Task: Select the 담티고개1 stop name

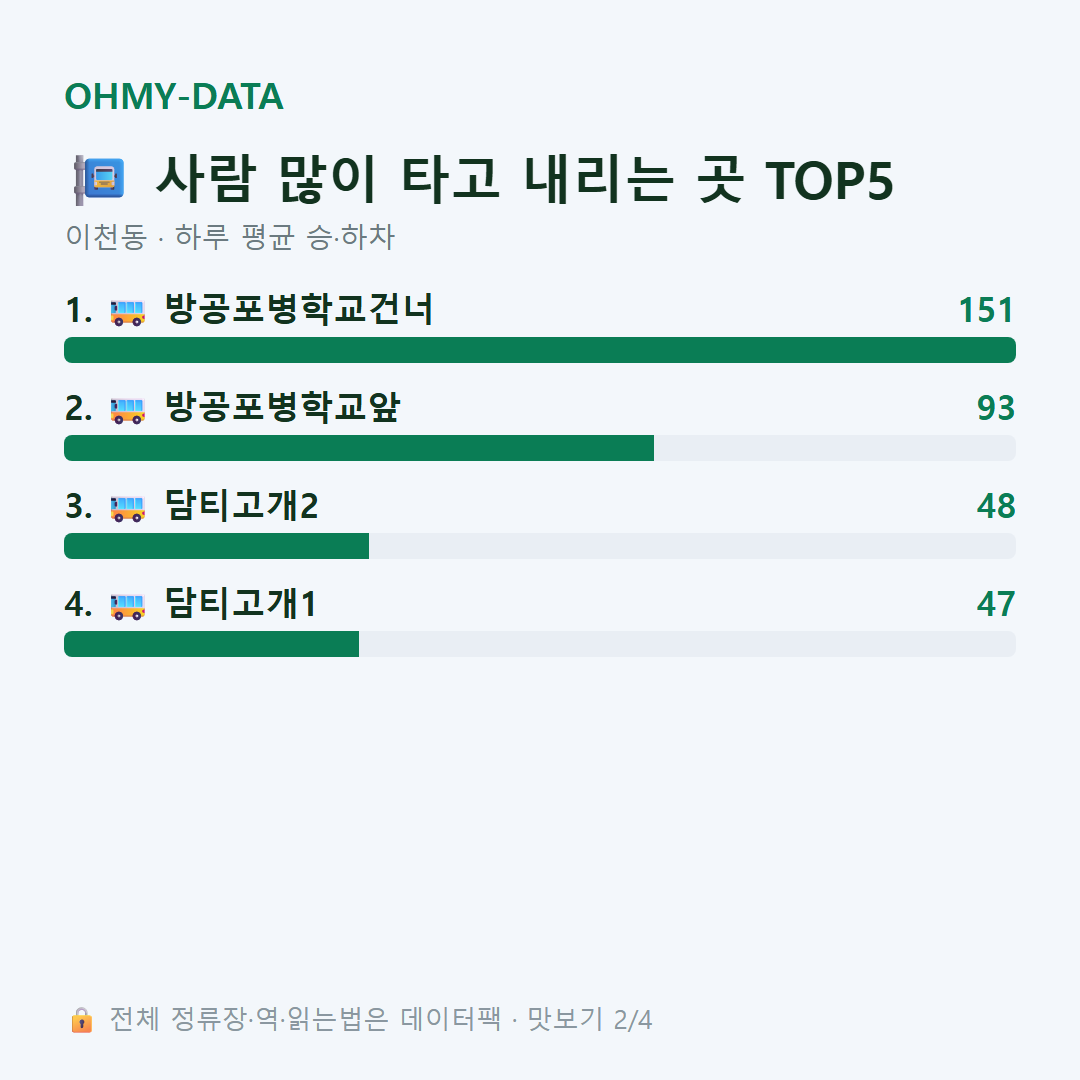Action: pos(240,603)
